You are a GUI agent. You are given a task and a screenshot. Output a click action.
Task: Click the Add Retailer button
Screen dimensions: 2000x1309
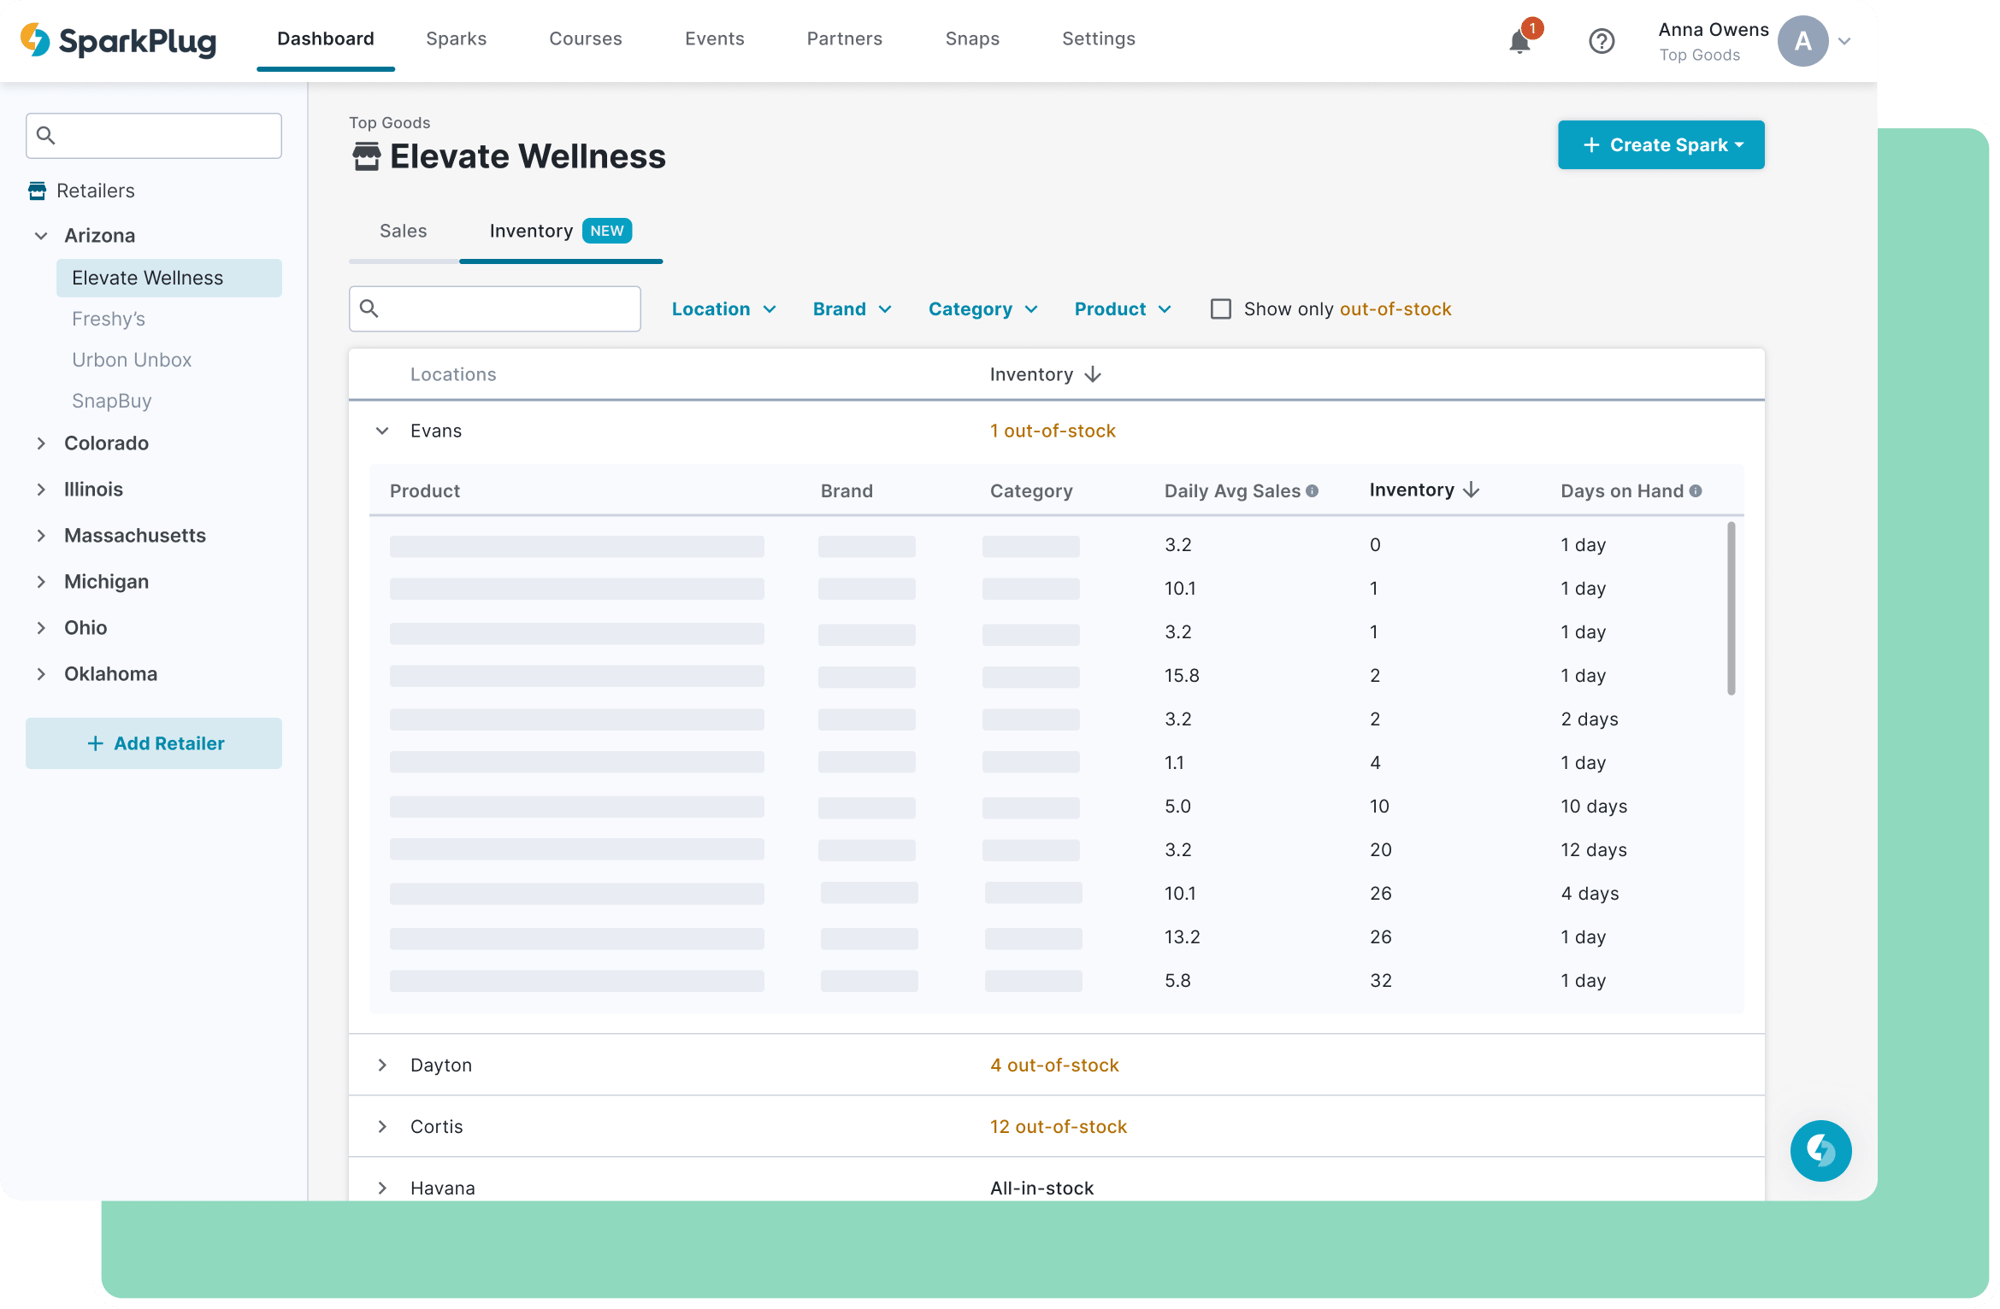click(154, 743)
